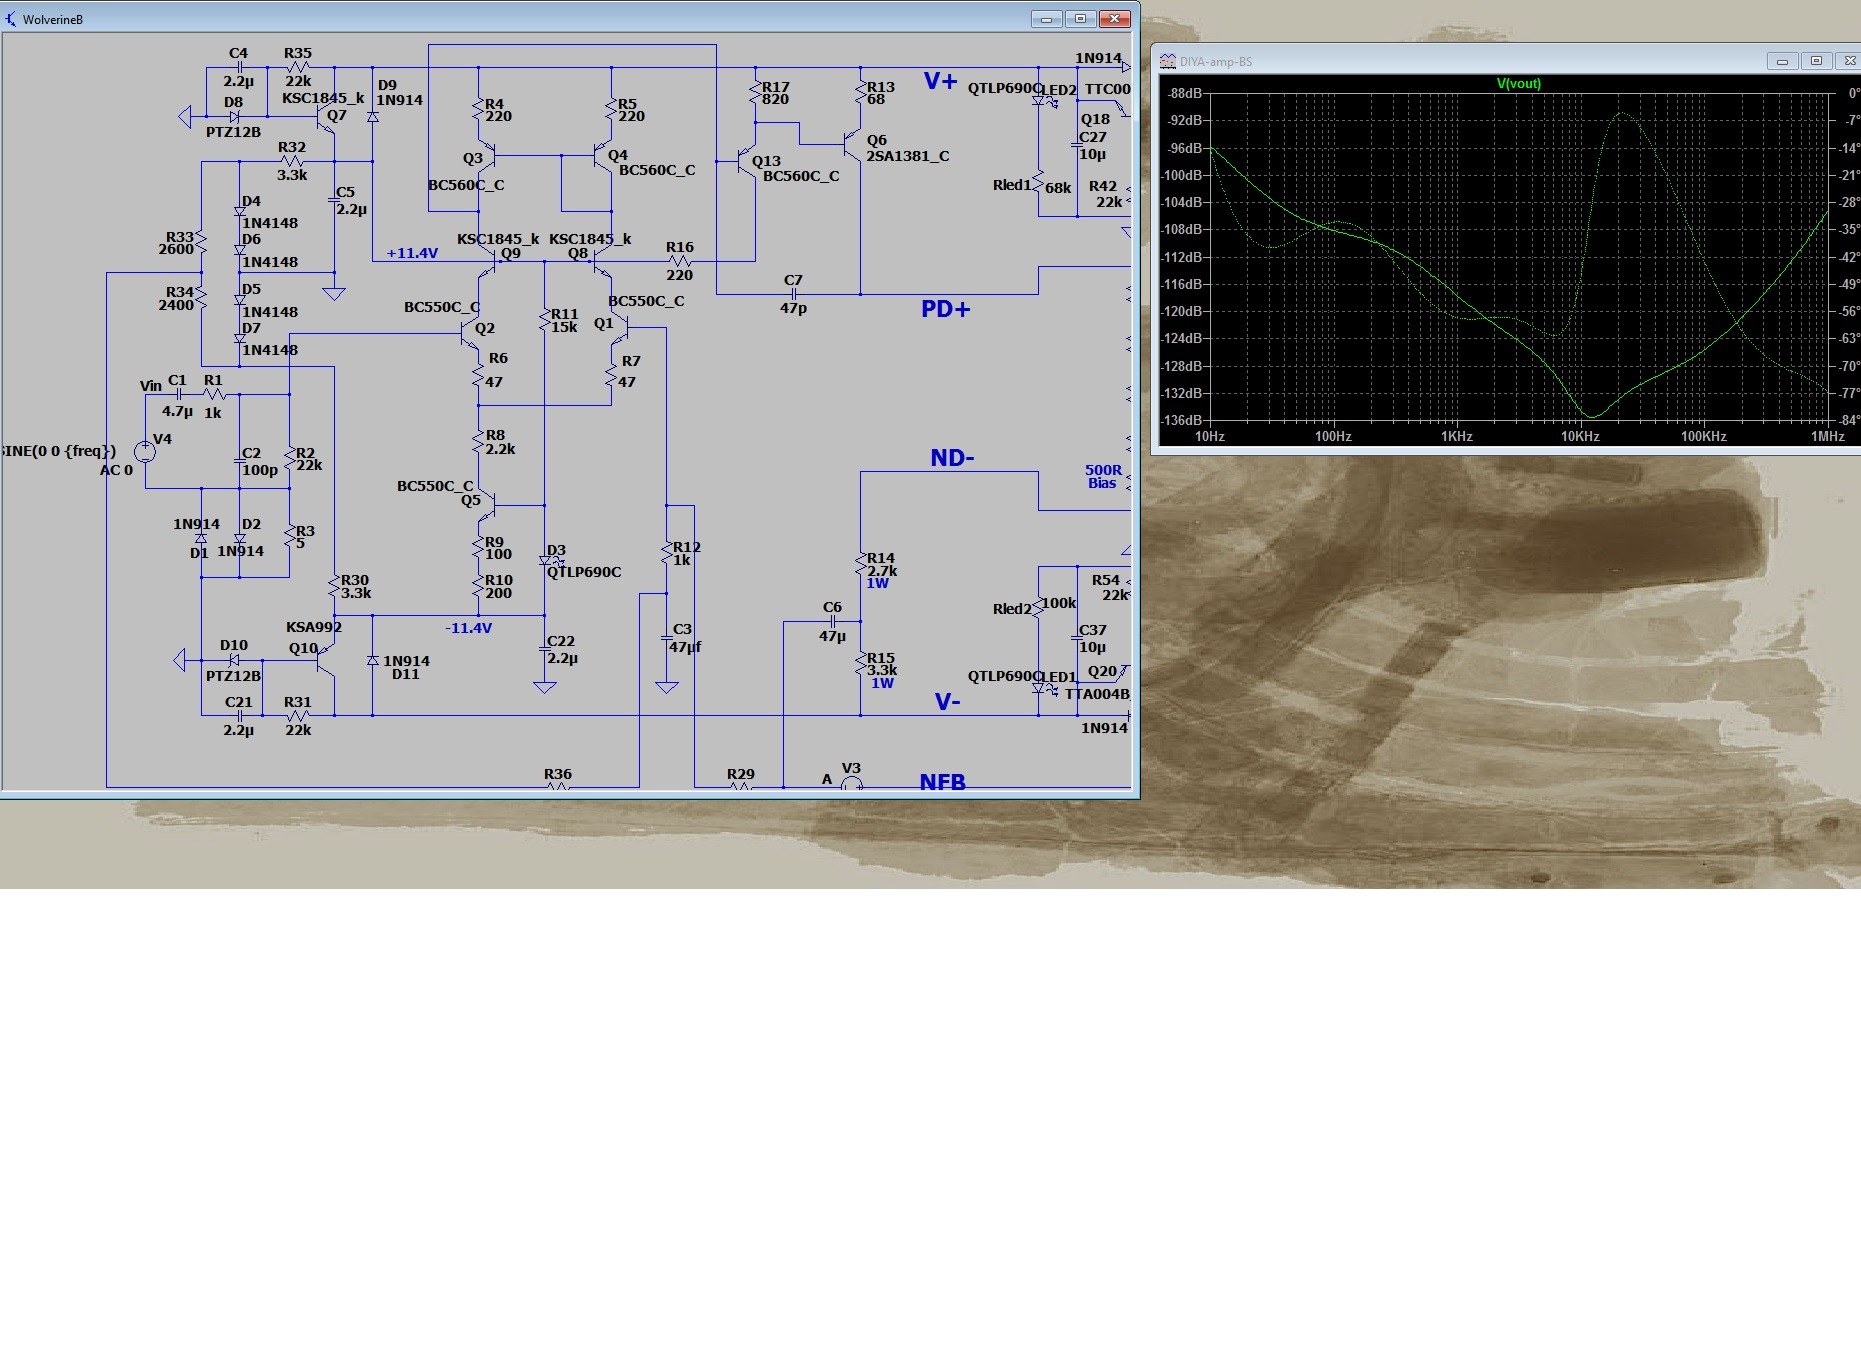This screenshot has width=1861, height=1365.
Task: Click the Vin net label
Action: 150,386
